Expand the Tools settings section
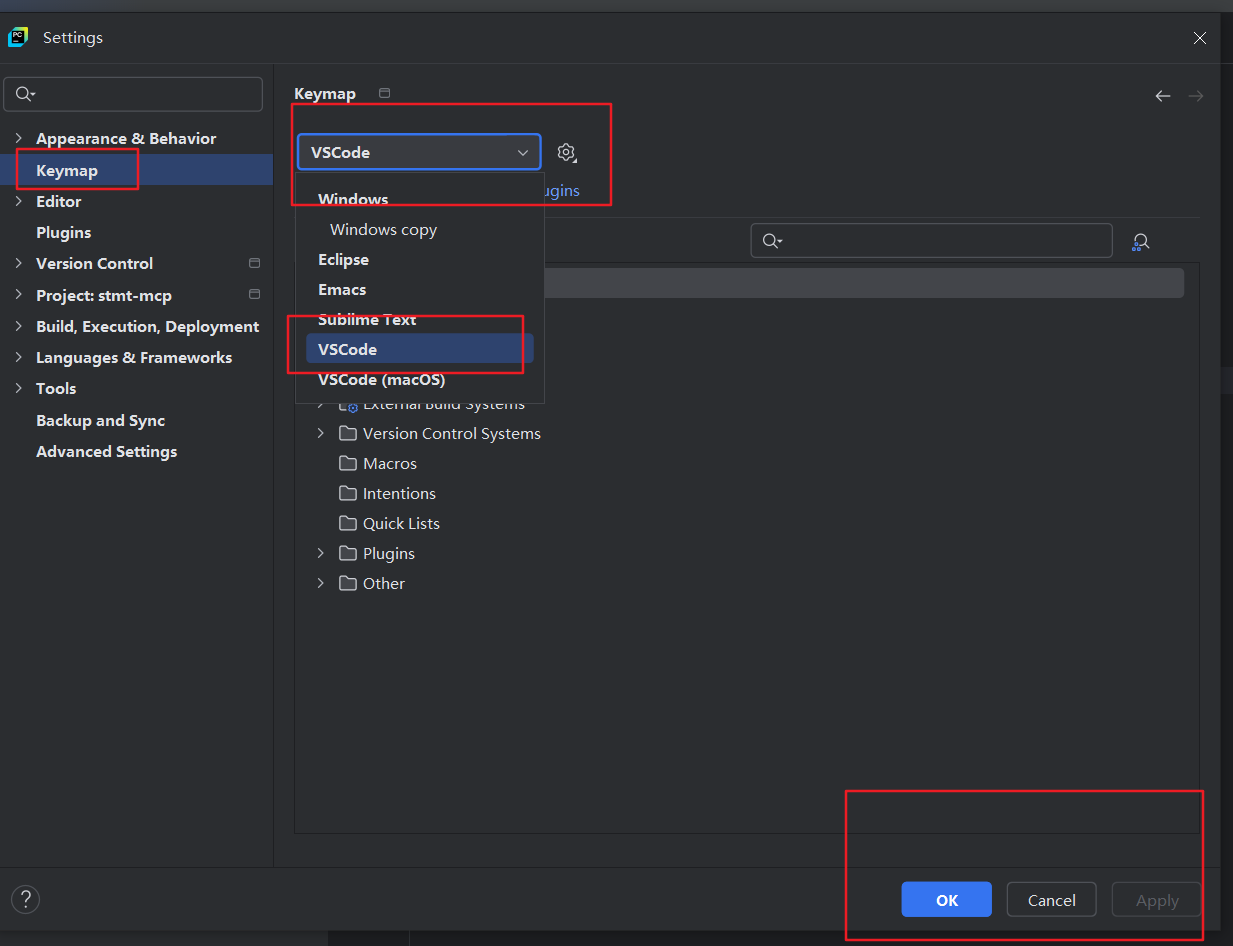This screenshot has width=1233, height=946. [18, 388]
